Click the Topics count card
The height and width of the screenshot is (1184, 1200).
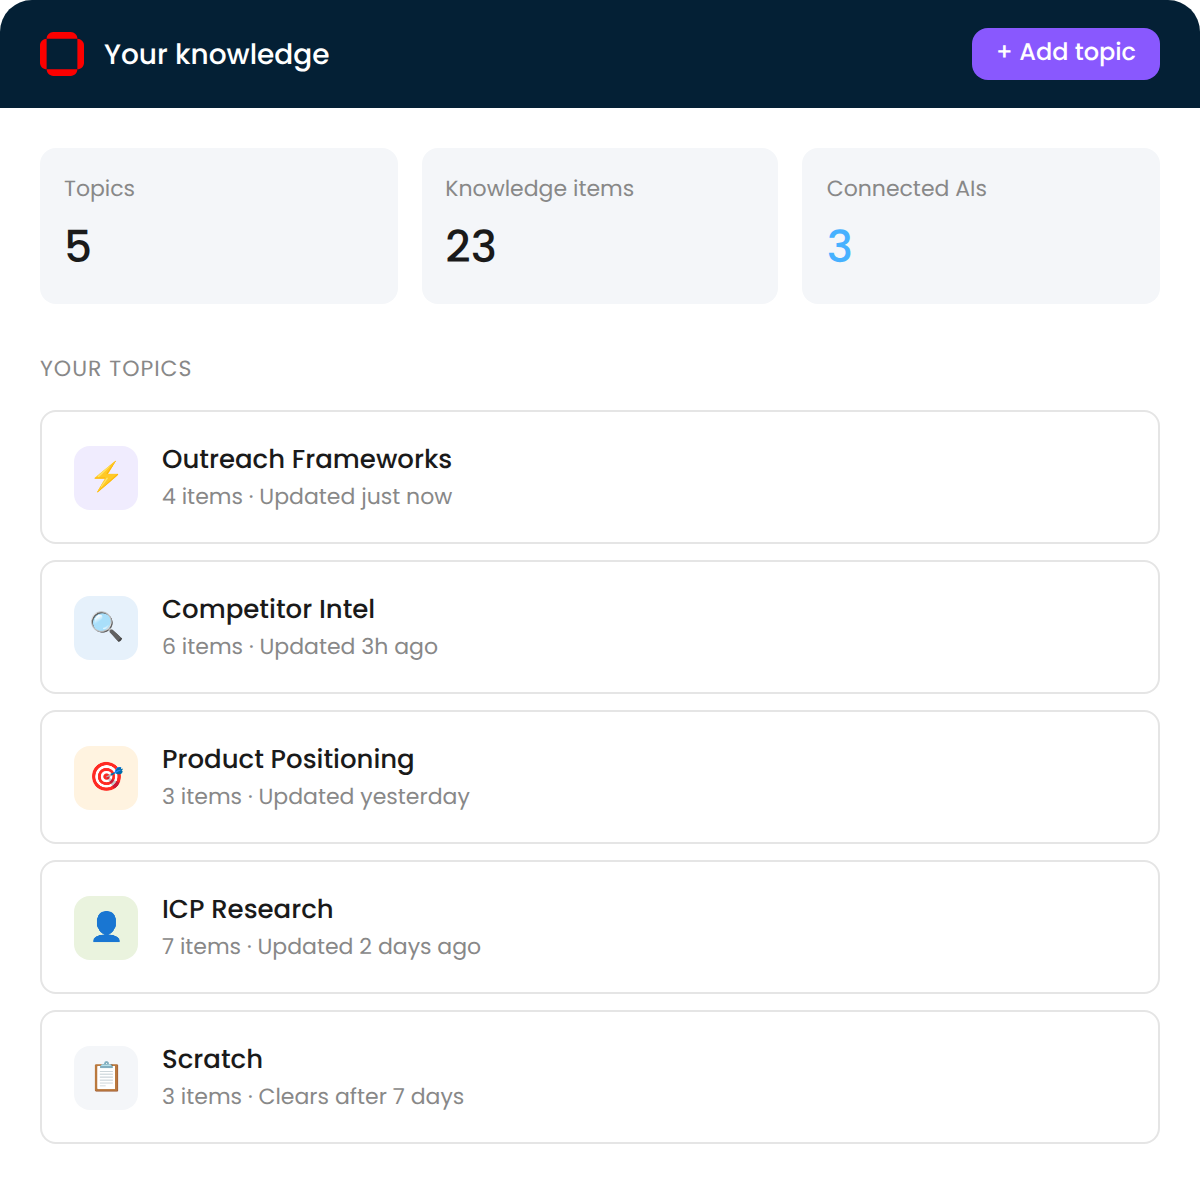(218, 226)
